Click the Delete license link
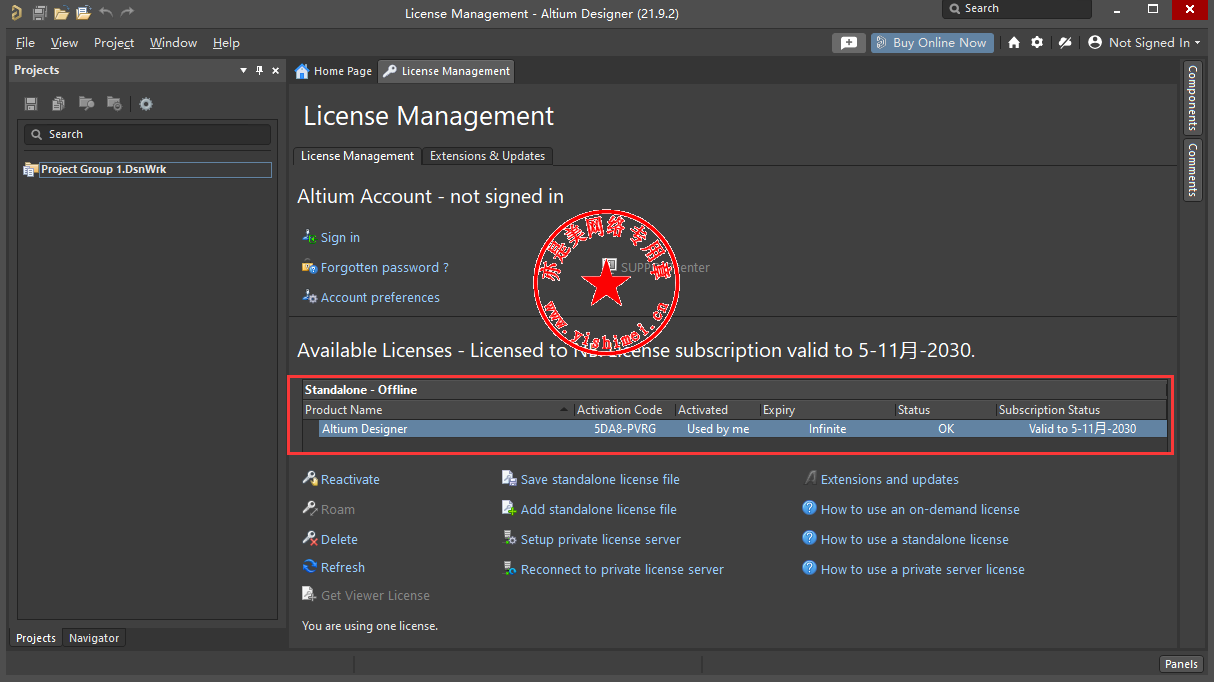This screenshot has width=1214, height=682. (x=339, y=539)
